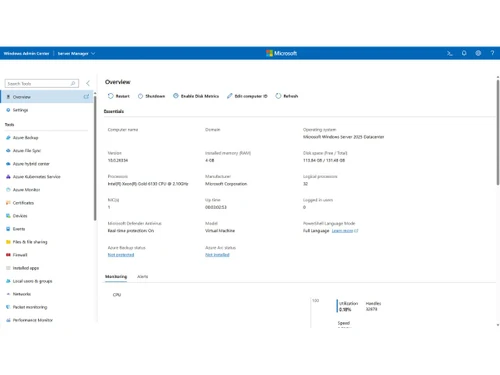Click in the Search Tools field
This screenshot has height=375, width=500.
[x=42, y=83]
